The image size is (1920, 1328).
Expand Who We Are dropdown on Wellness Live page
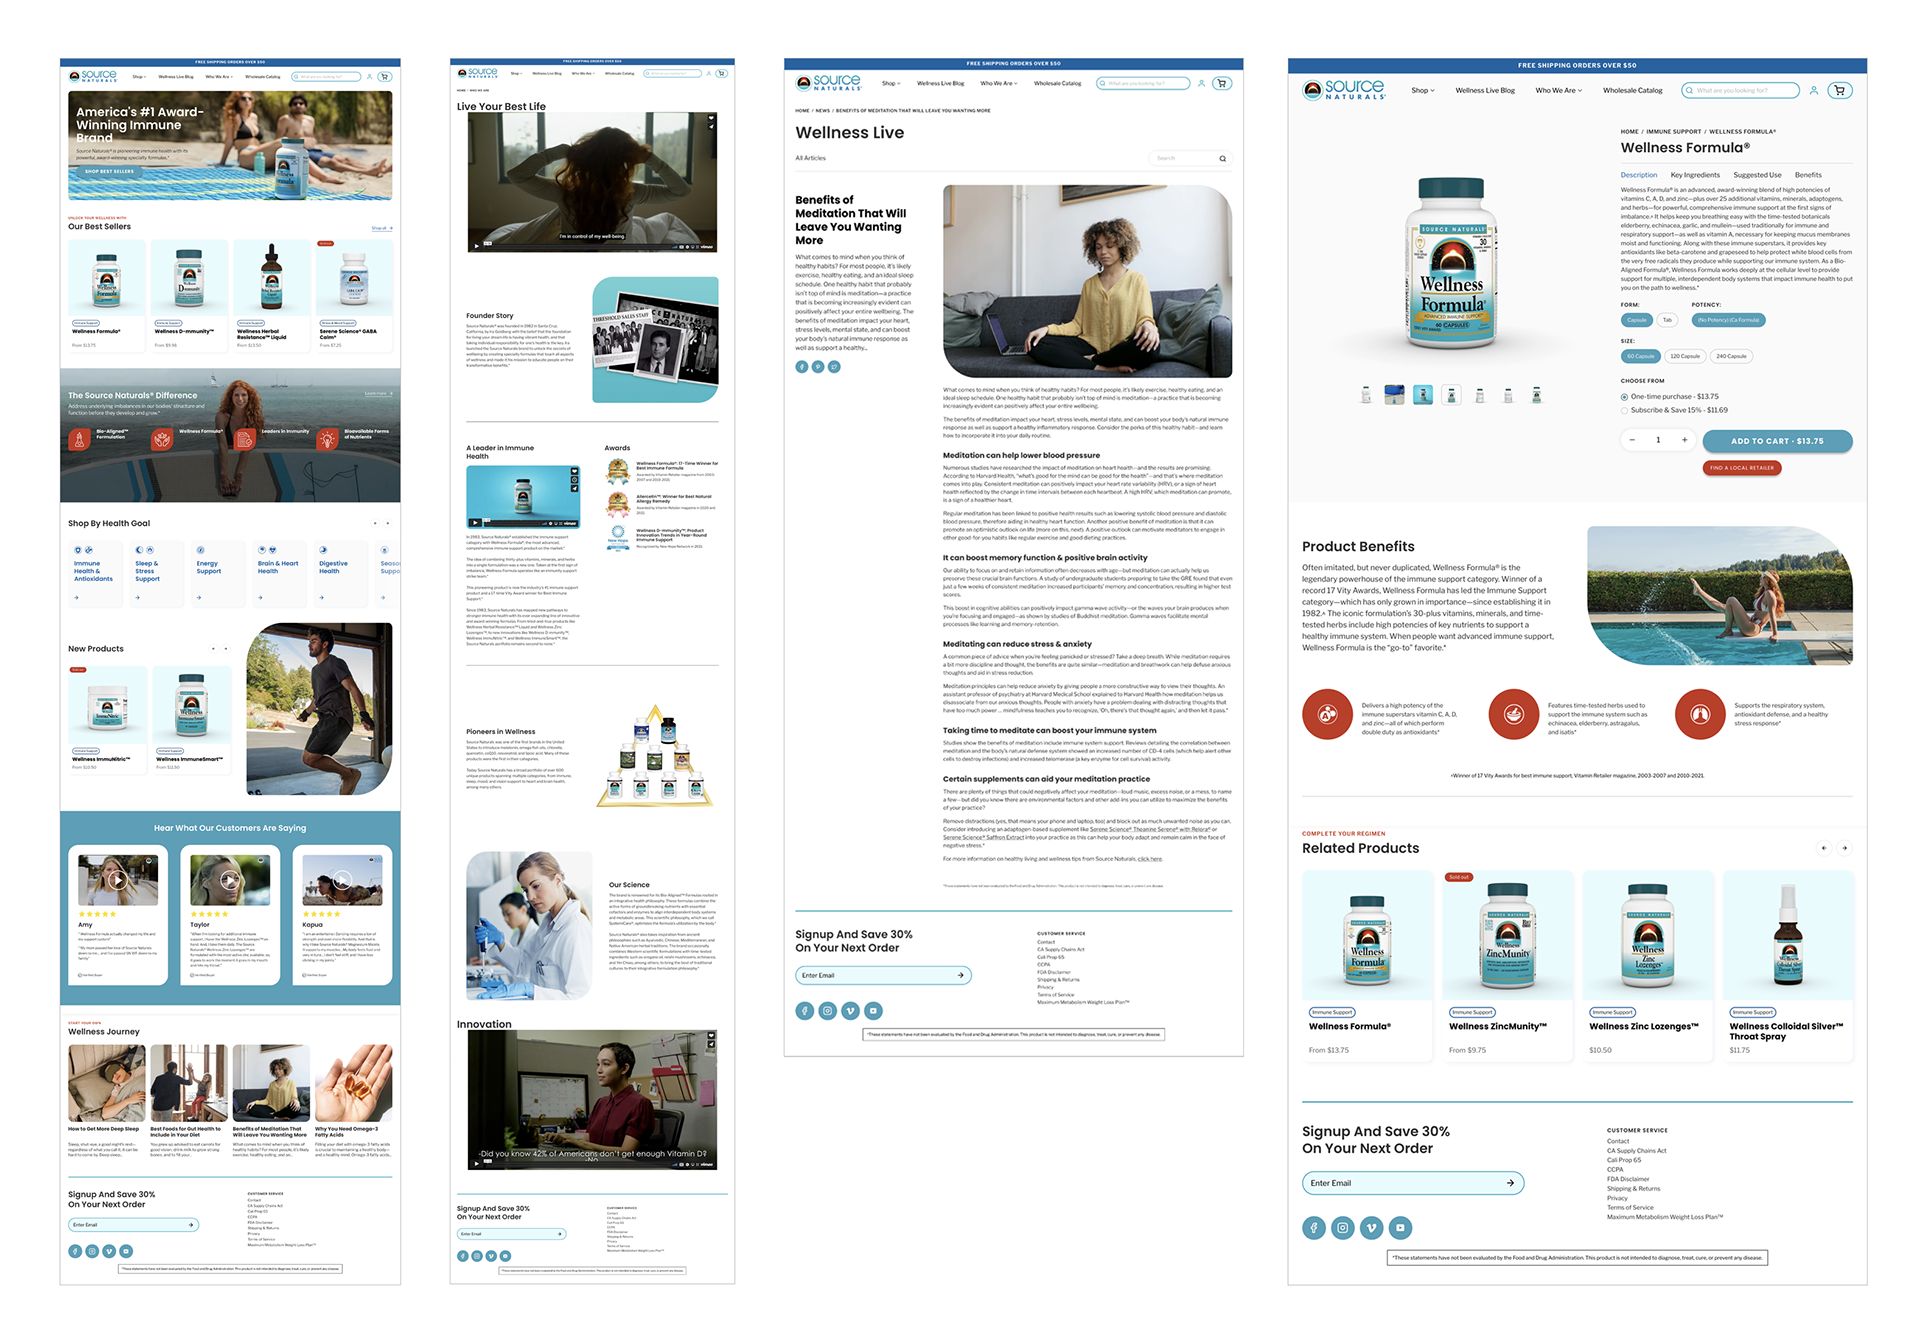(x=999, y=83)
